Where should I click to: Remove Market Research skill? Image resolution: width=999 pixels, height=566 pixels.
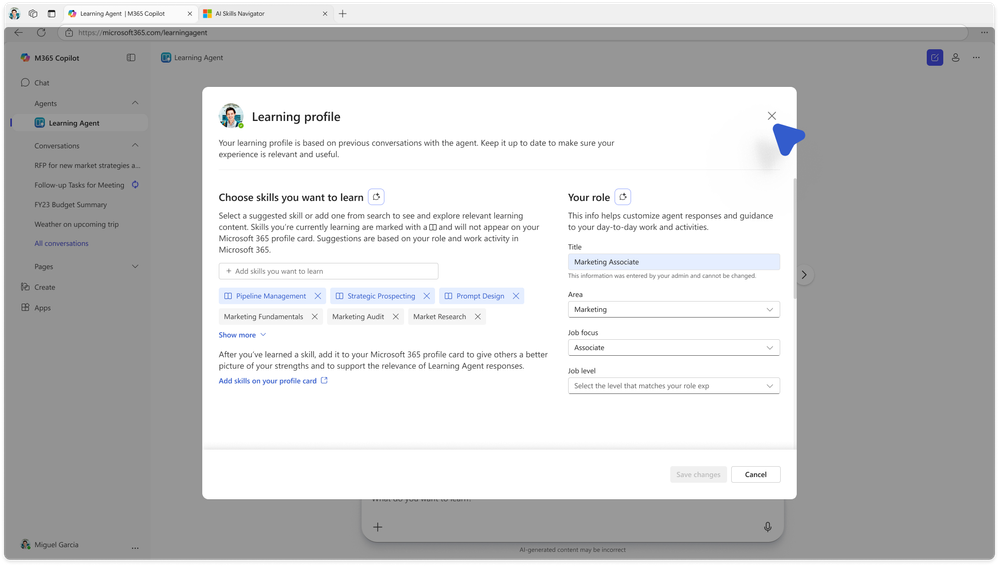[x=478, y=317]
